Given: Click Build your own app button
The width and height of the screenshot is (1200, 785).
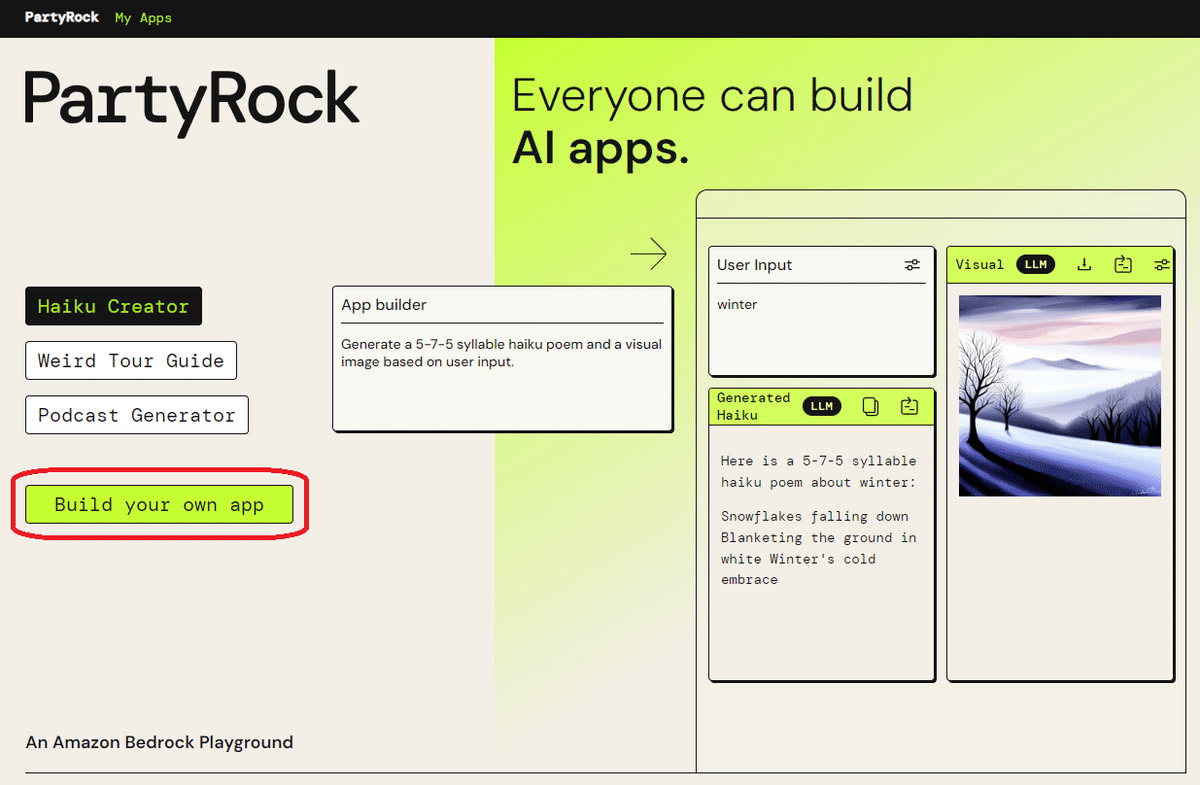Looking at the screenshot, I should click(159, 504).
